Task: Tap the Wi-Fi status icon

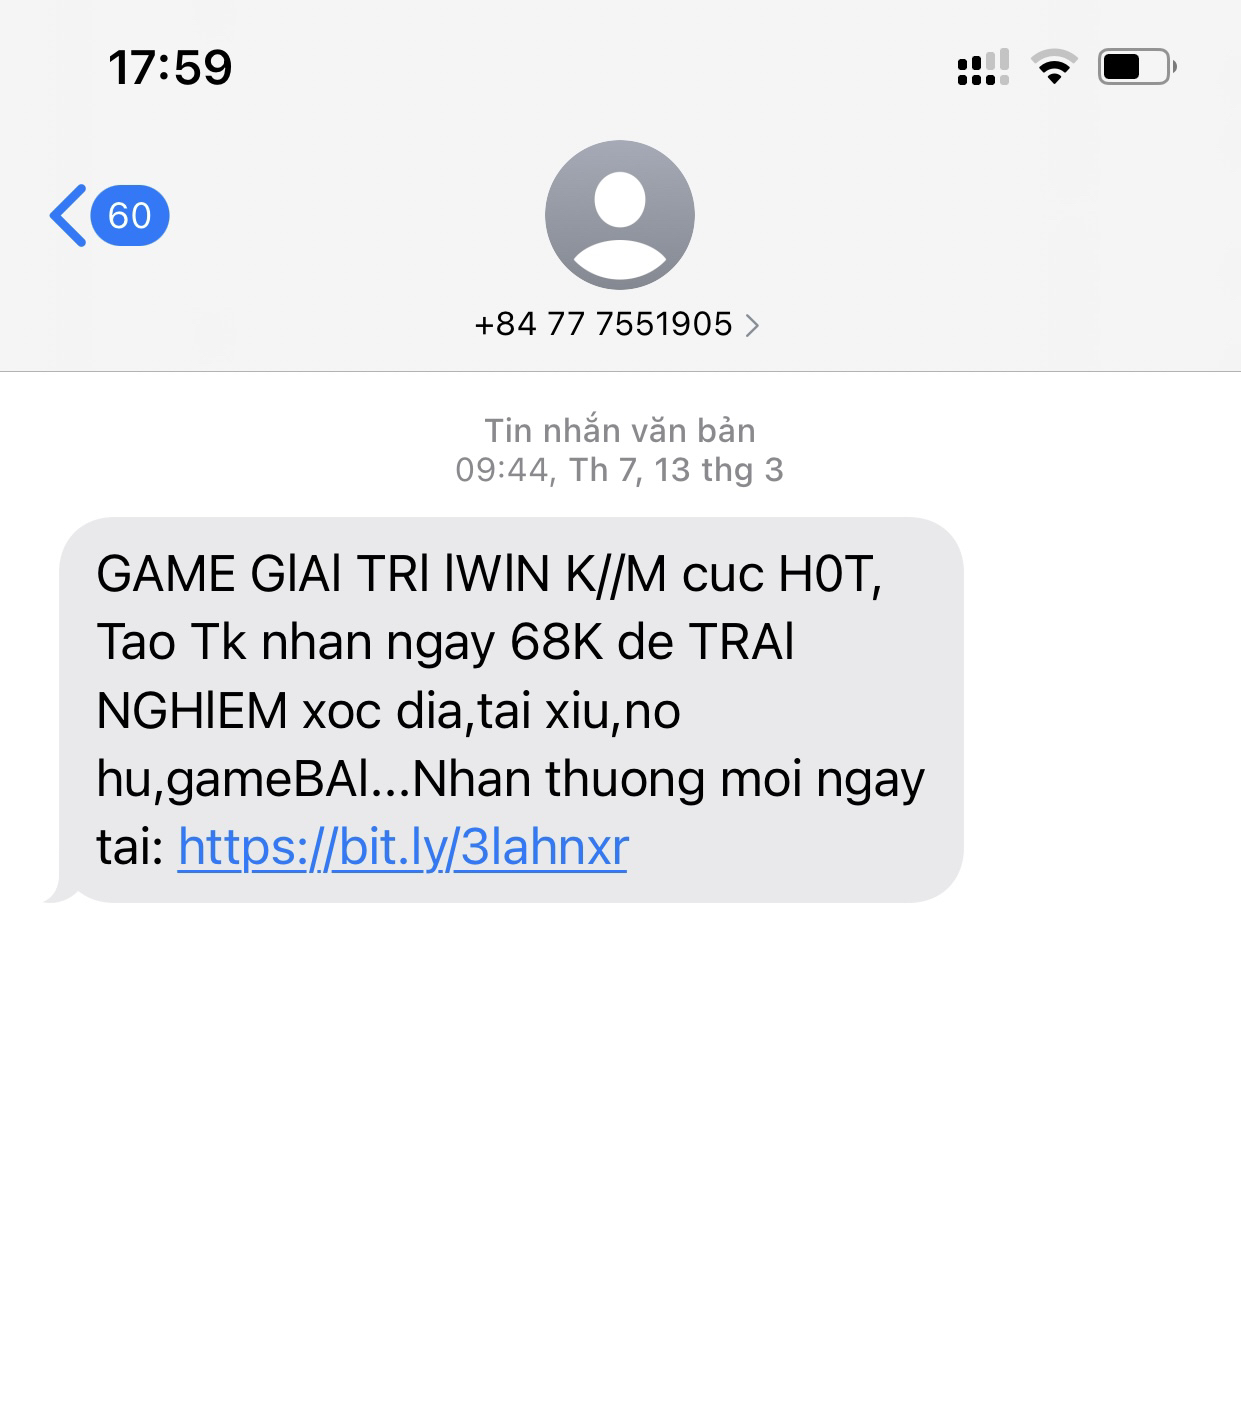Action: click(1054, 67)
